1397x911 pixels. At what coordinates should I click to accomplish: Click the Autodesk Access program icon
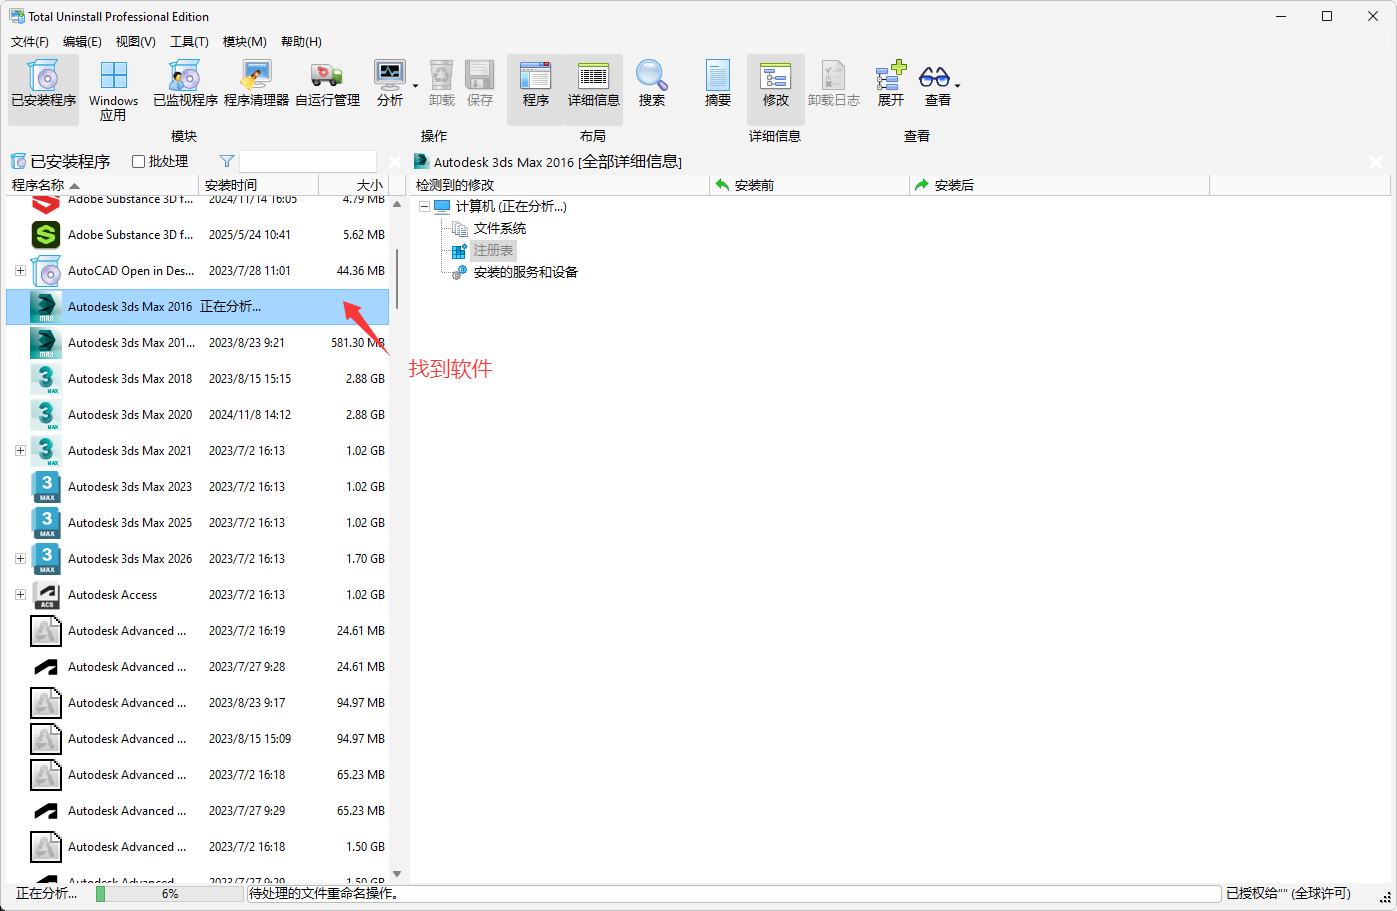(46, 595)
